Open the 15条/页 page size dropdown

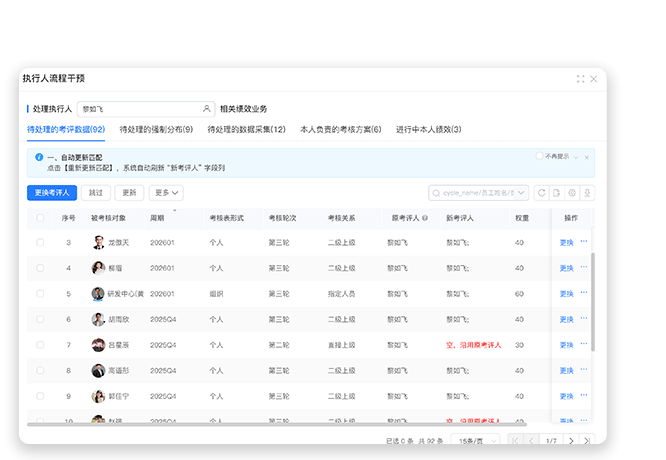coord(474,440)
